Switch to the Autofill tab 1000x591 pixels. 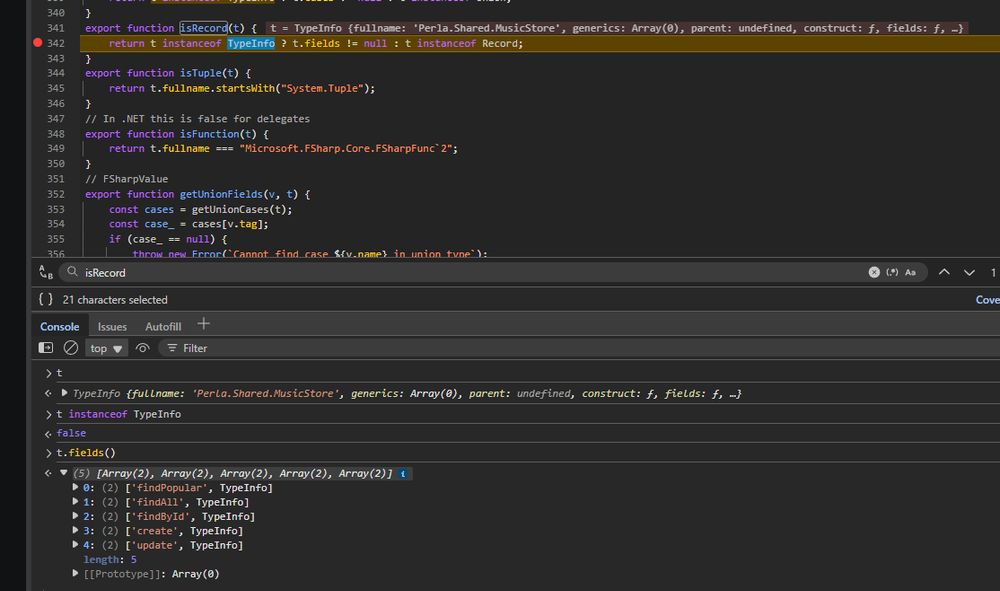point(163,326)
